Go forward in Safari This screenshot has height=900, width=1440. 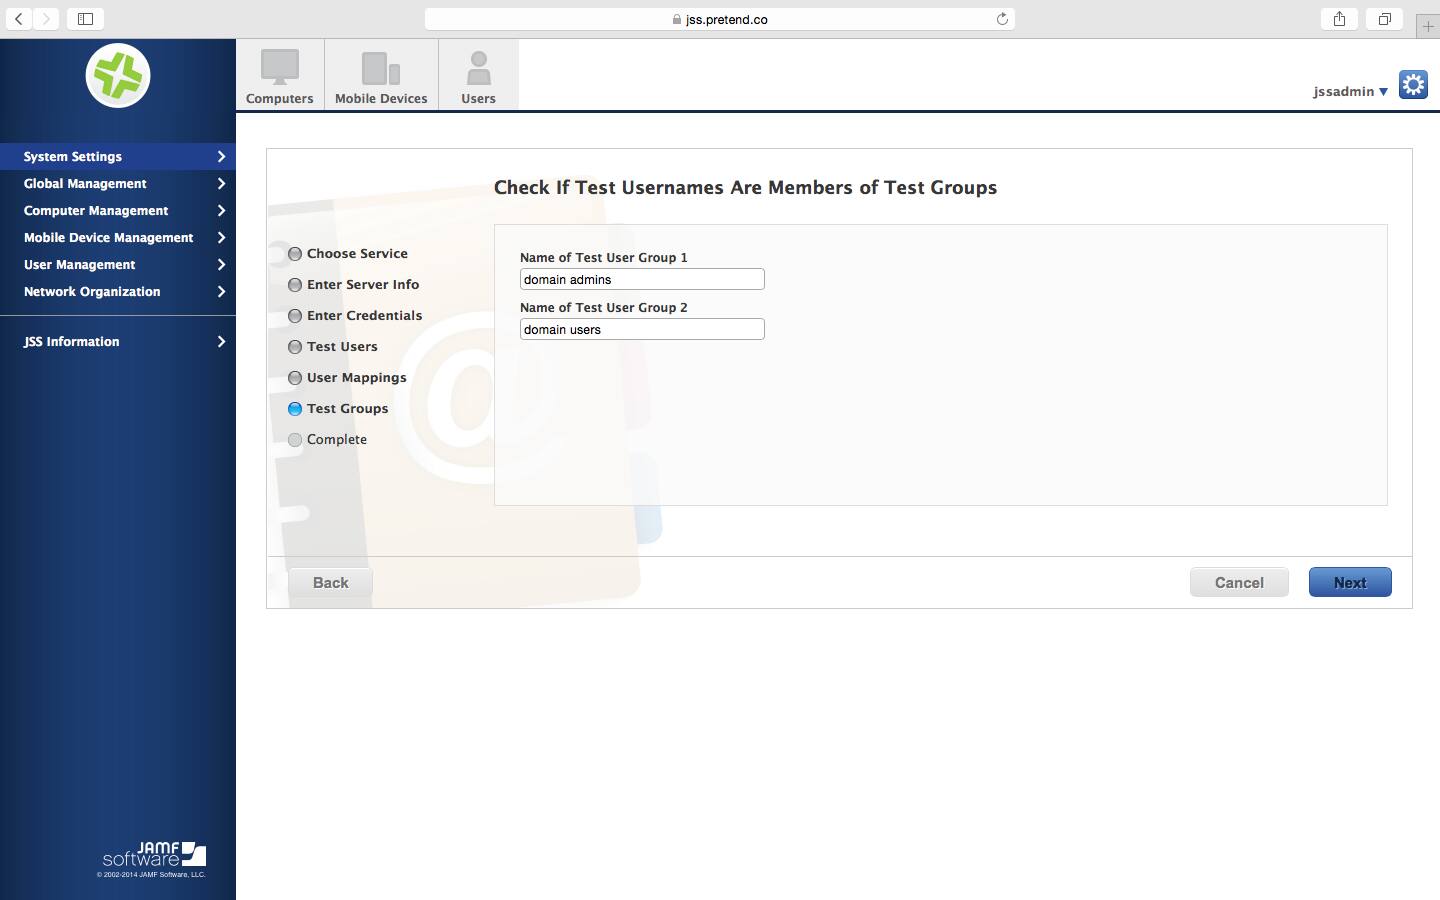coord(46,19)
